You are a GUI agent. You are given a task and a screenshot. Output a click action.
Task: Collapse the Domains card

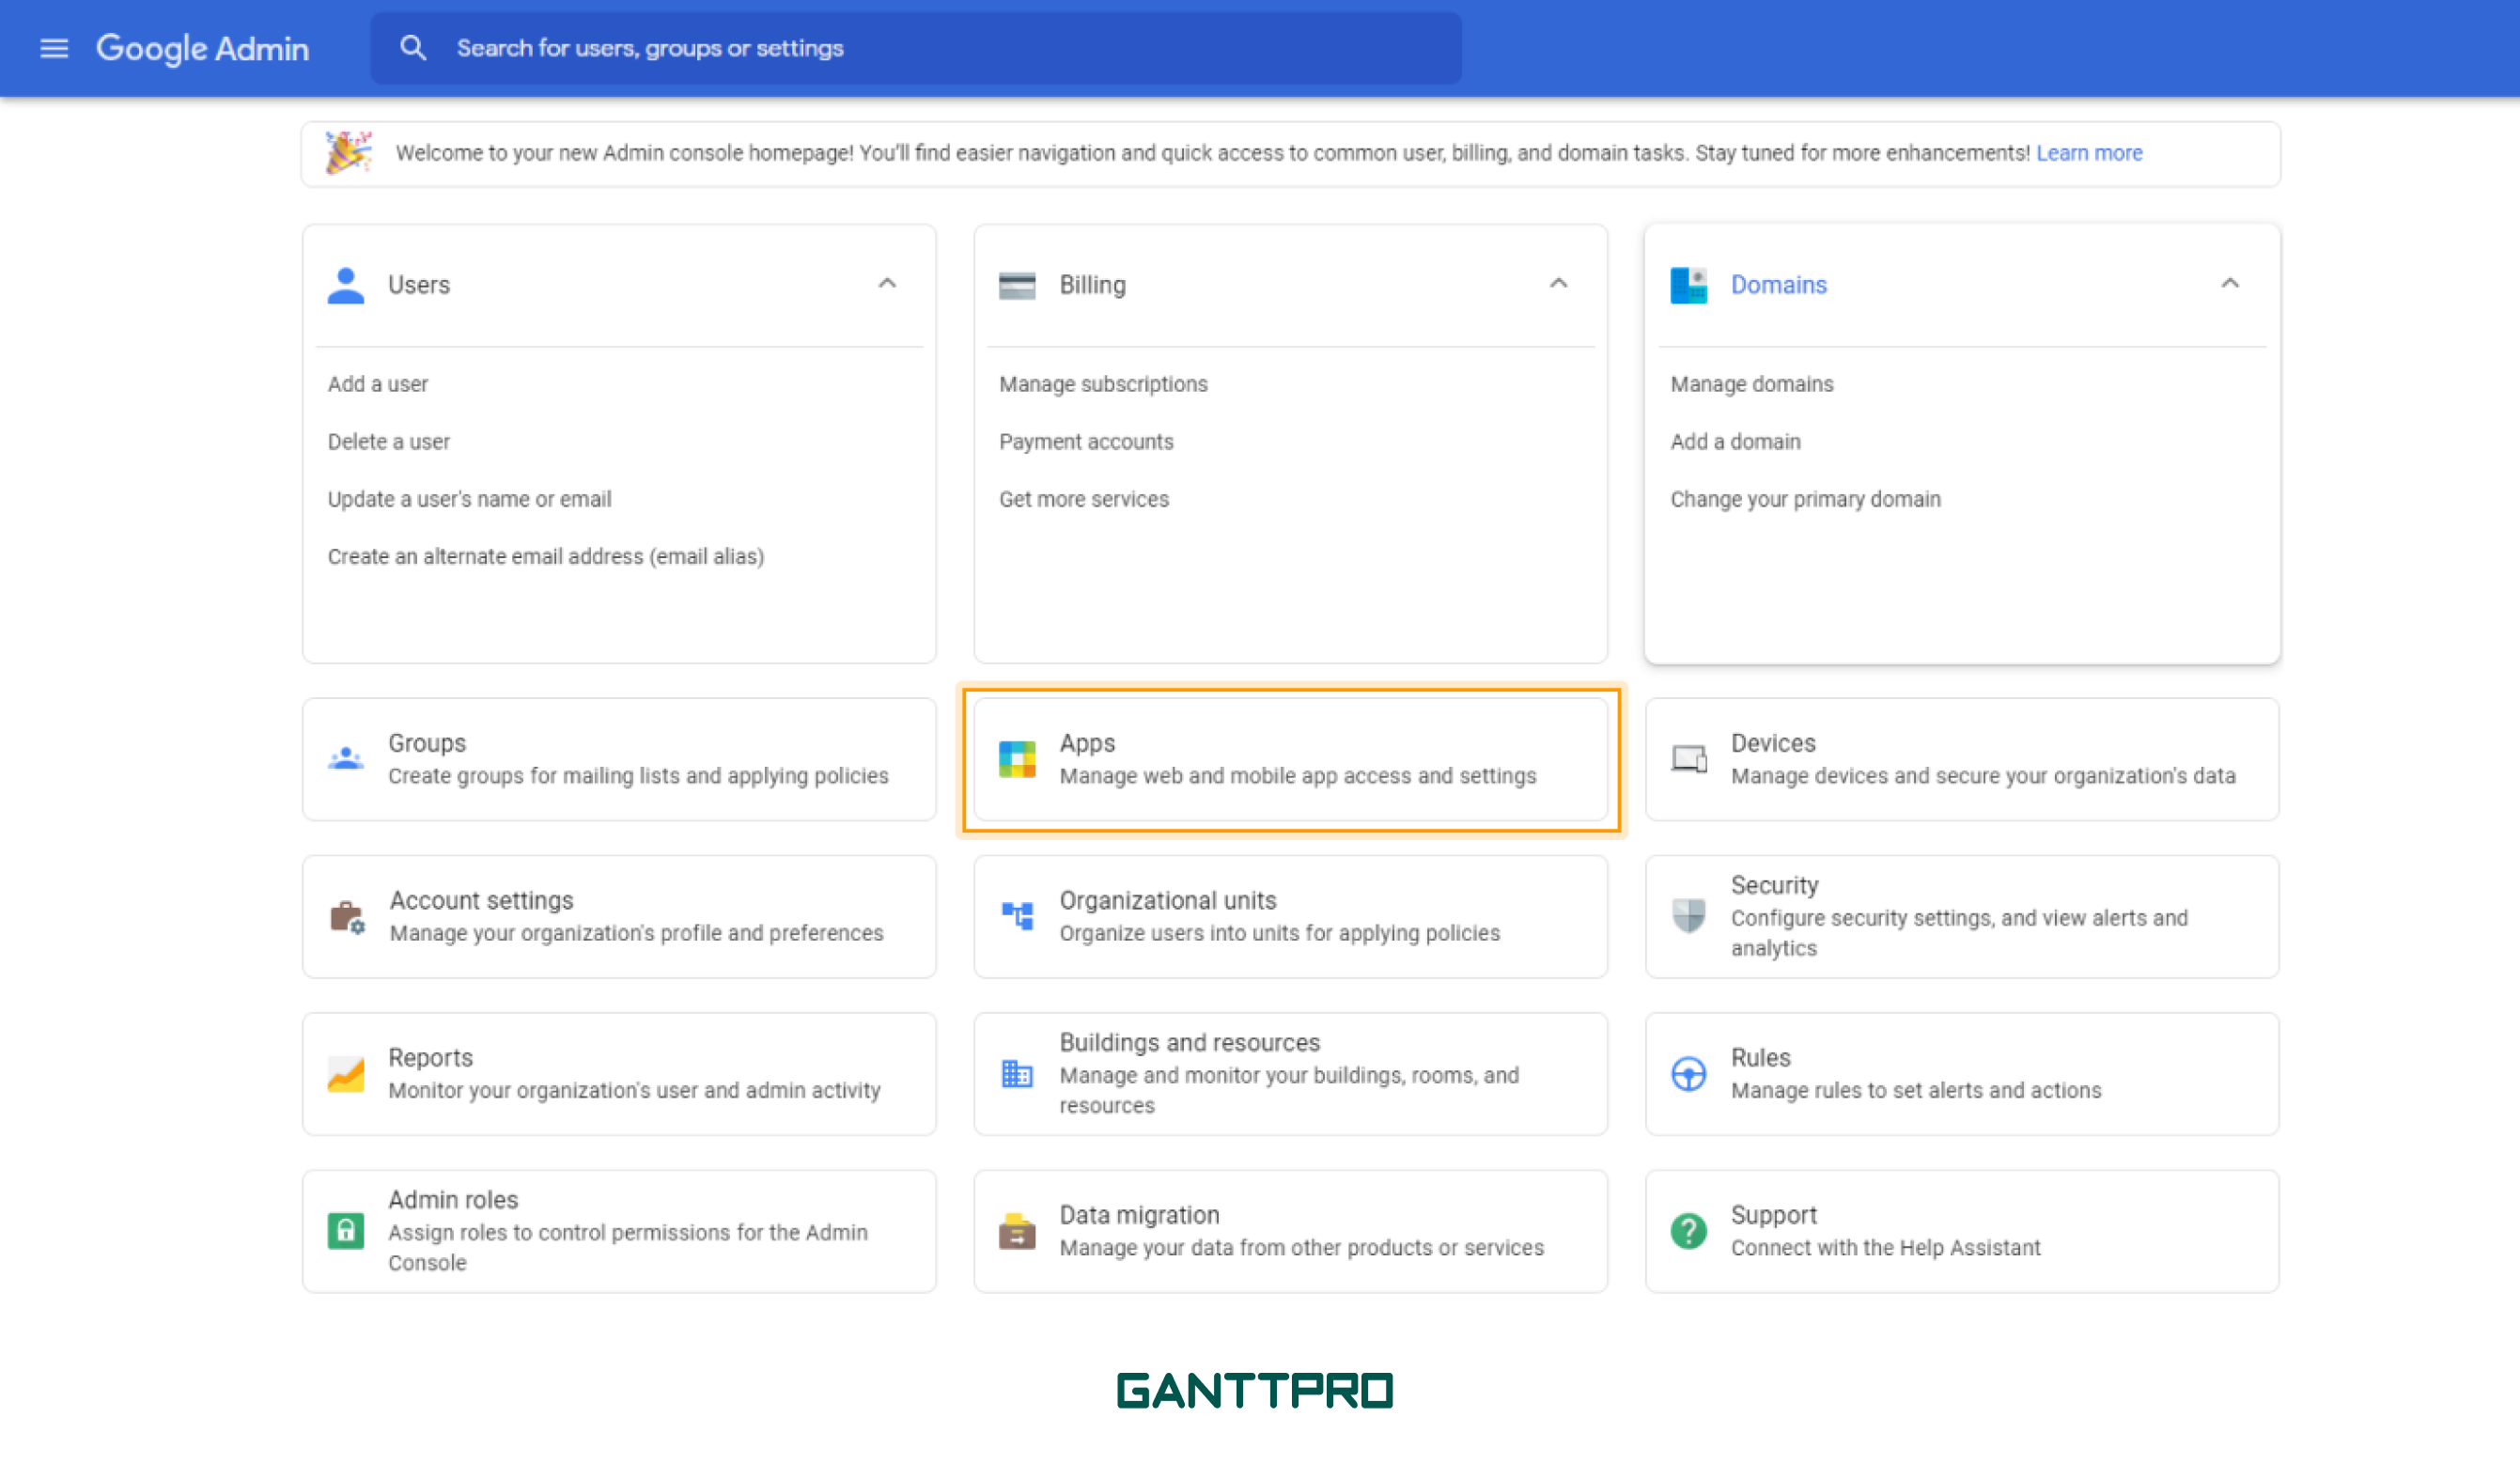pos(2230,284)
